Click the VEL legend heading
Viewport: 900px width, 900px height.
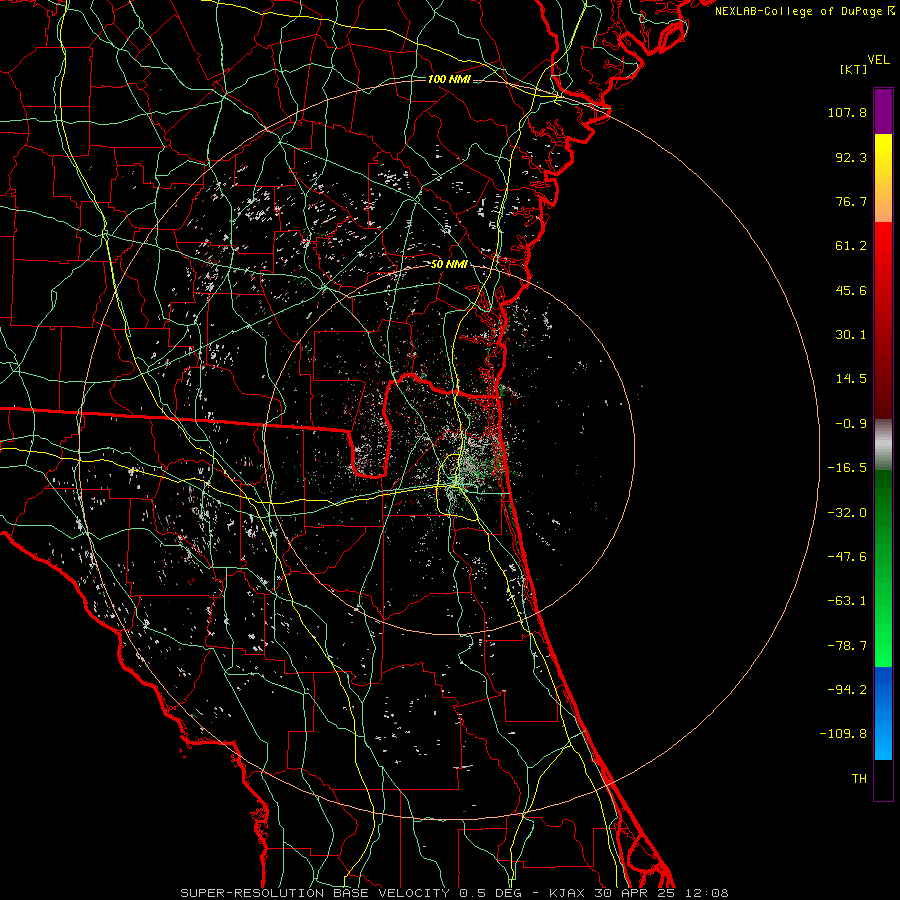879,60
